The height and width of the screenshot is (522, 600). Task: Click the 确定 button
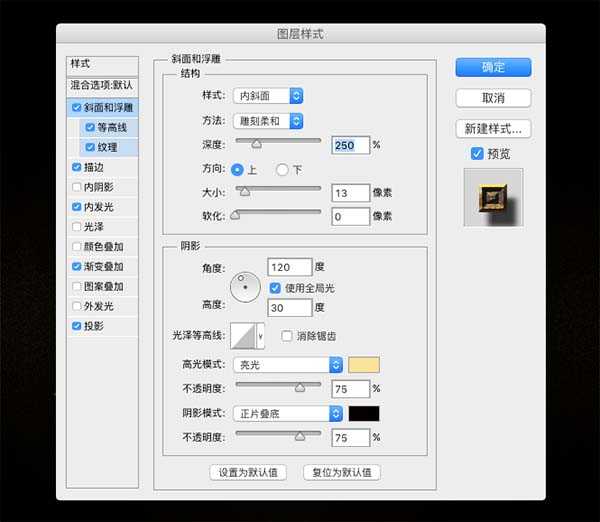[493, 67]
